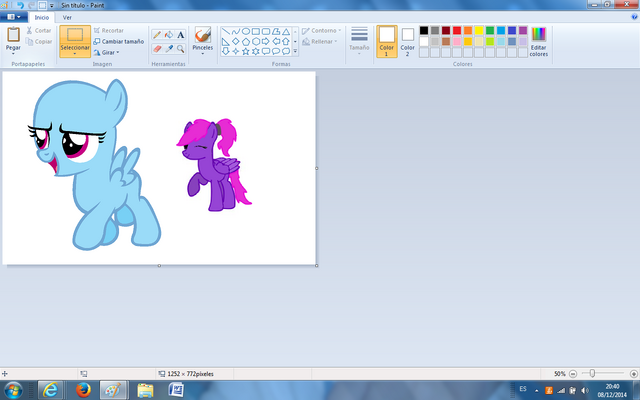Click Cambiar tamaño button
The image size is (640, 400).
[x=119, y=42]
